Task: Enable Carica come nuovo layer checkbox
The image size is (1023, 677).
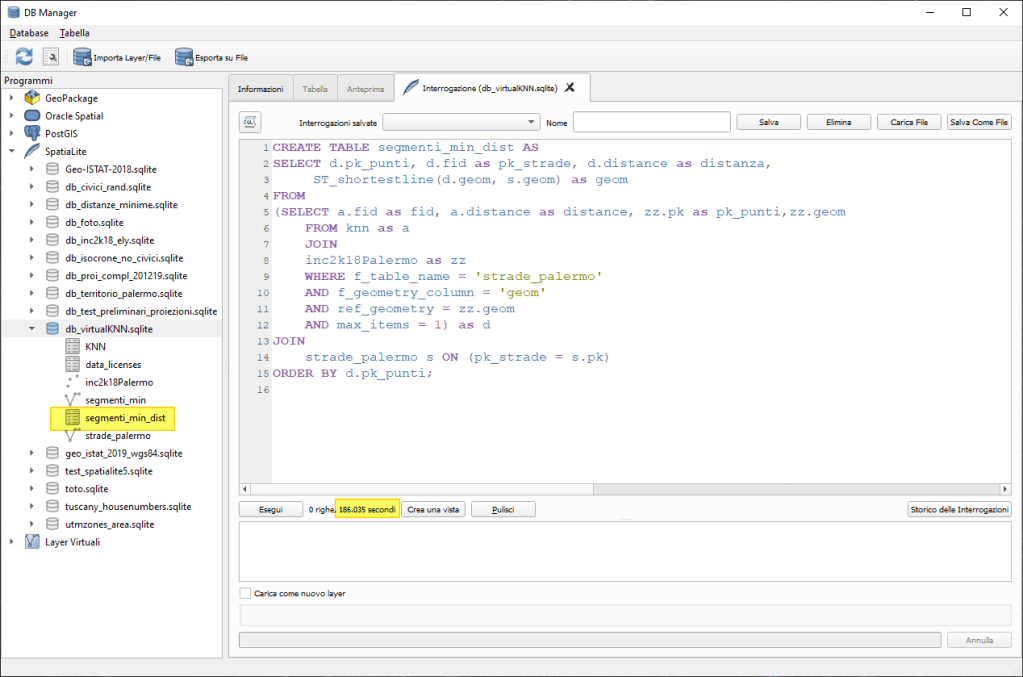Action: point(246,593)
